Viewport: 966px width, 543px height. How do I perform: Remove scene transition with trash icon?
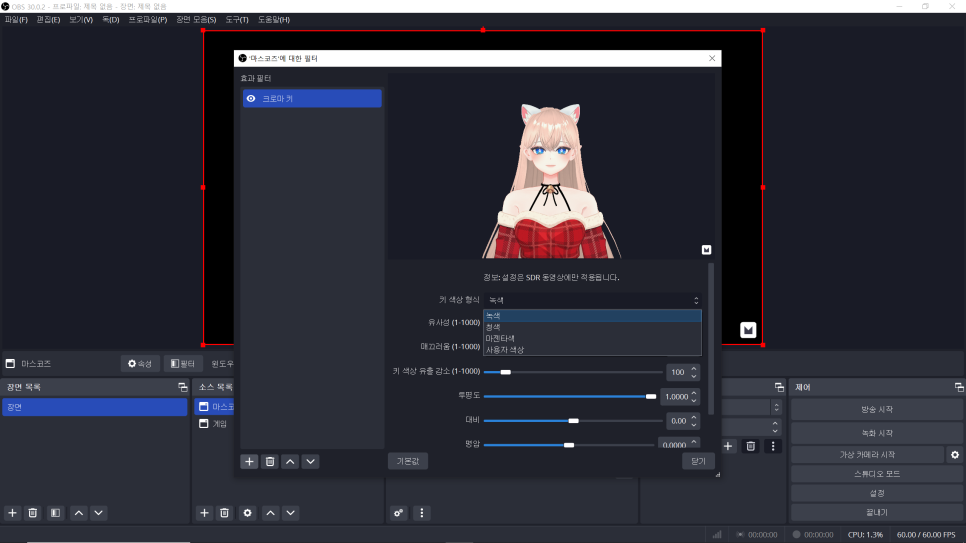click(x=750, y=446)
